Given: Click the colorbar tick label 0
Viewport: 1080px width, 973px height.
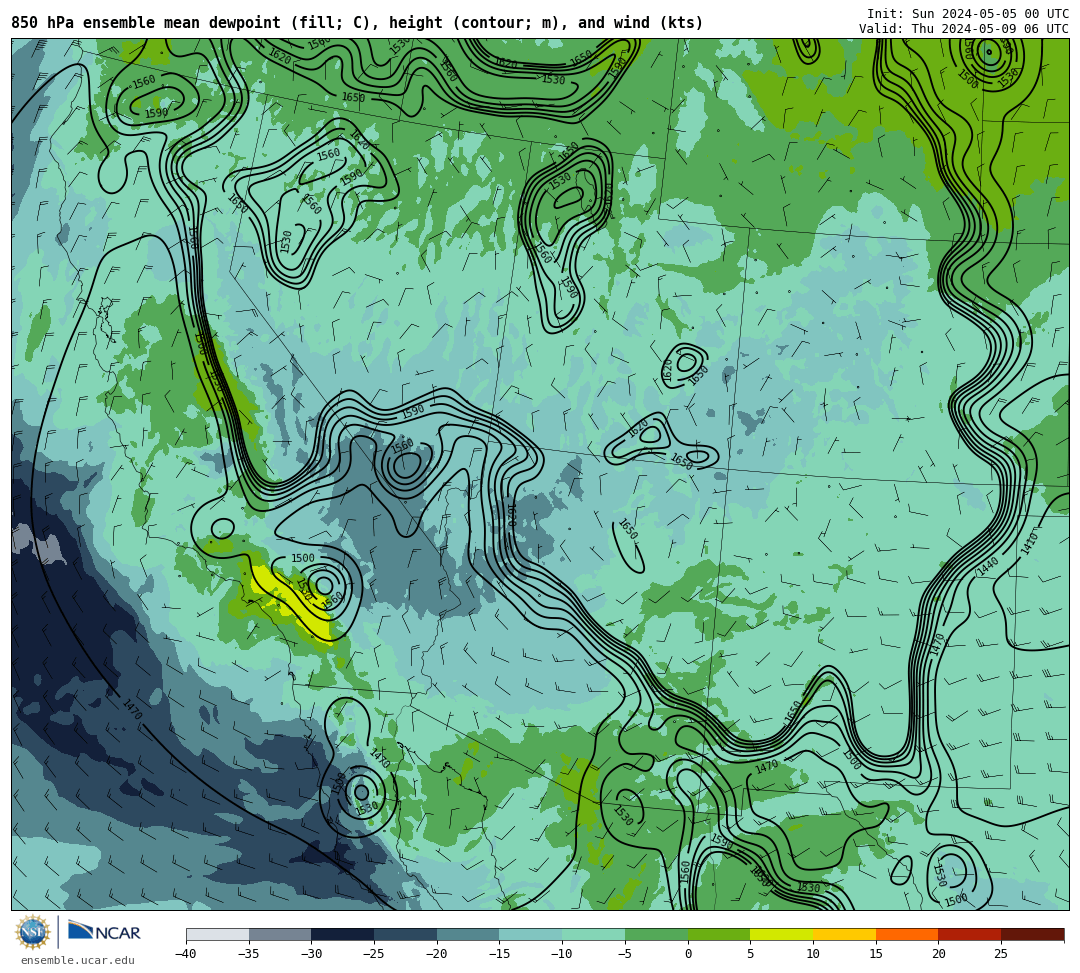Looking at the screenshot, I should (687, 954).
